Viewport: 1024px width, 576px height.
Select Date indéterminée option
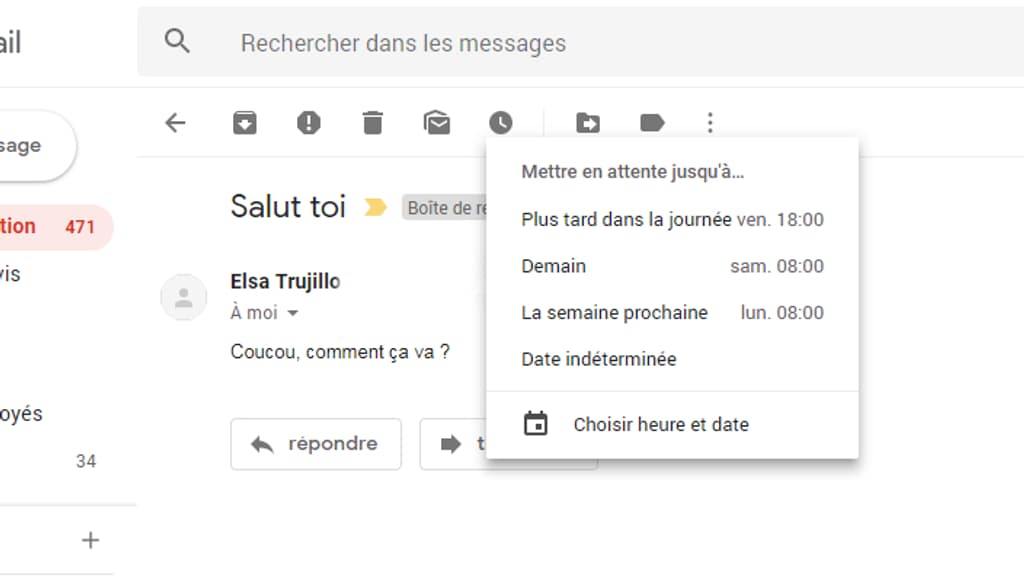599,359
